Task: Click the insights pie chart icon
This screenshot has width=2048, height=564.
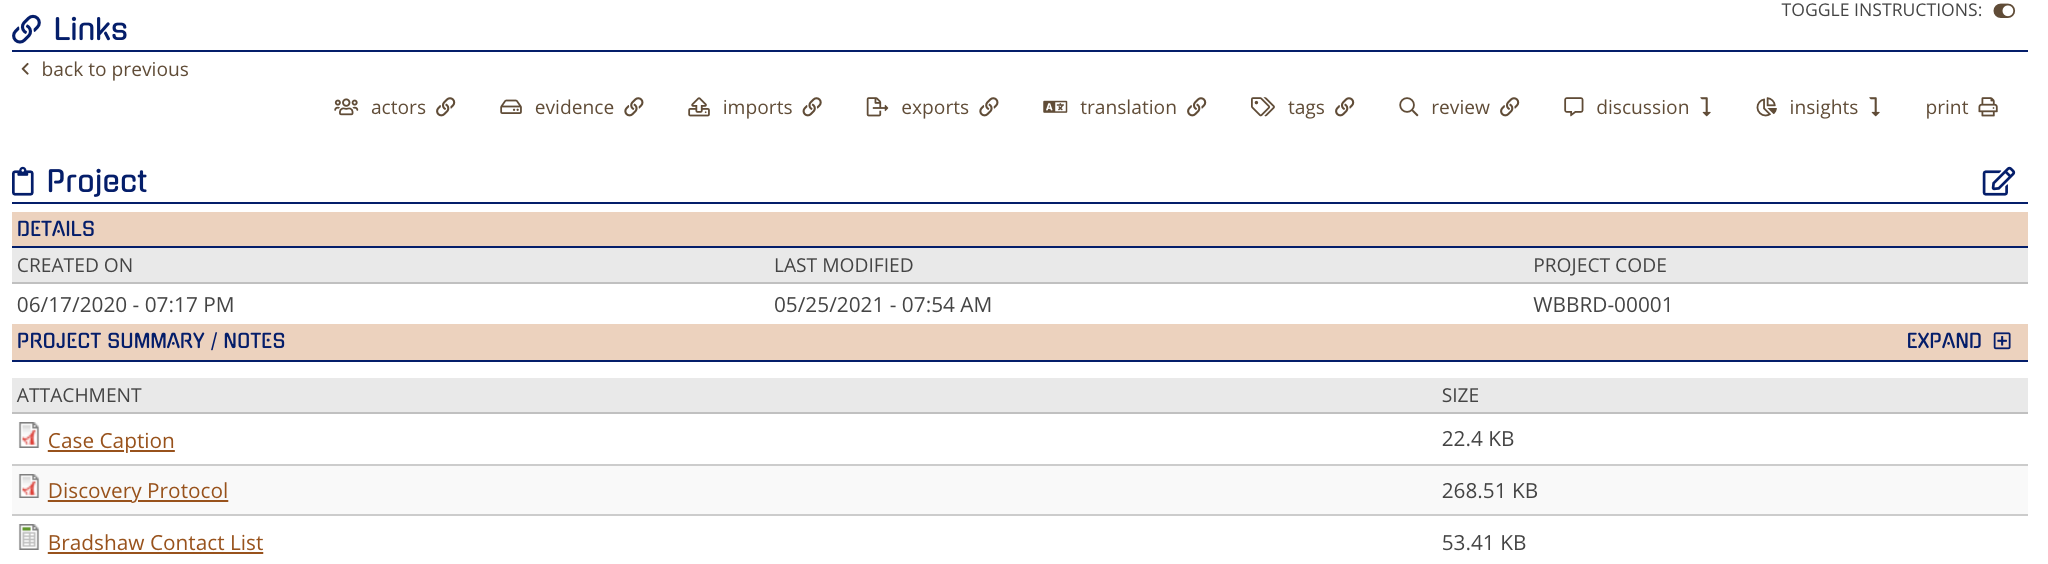Action: pos(1767,107)
